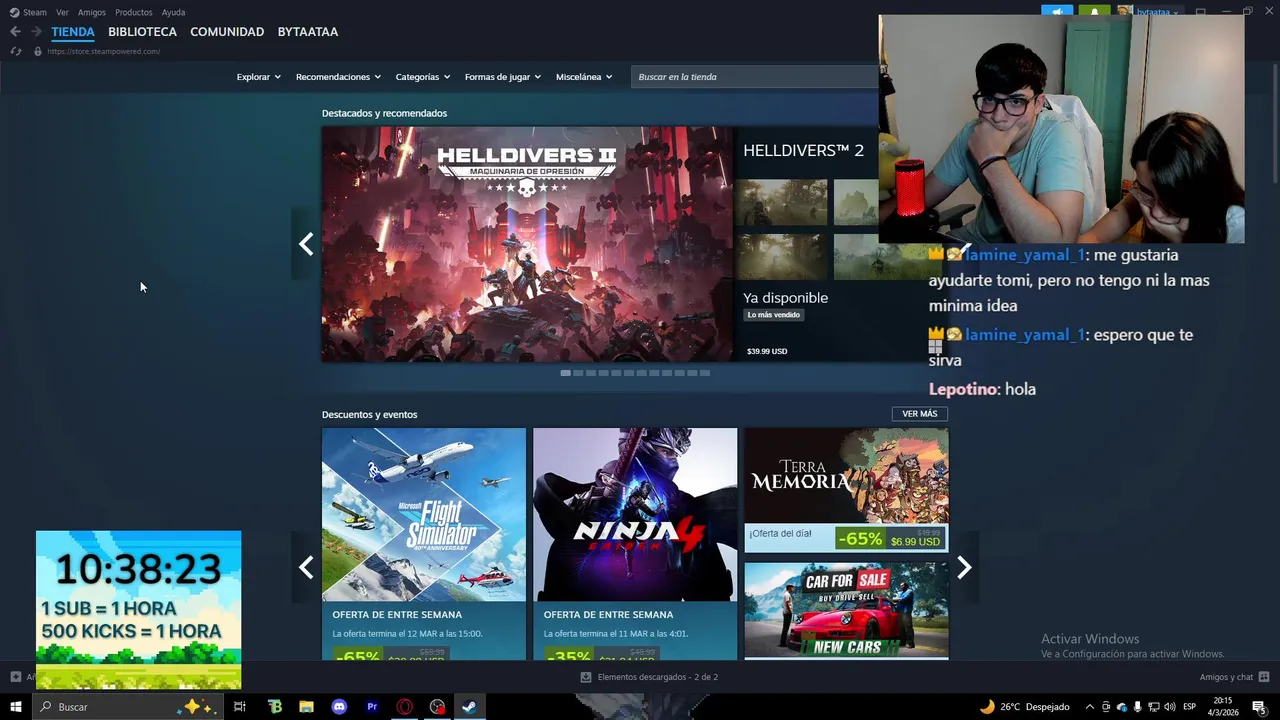
Task: Switch to the TIENDA tab
Action: [x=73, y=32]
